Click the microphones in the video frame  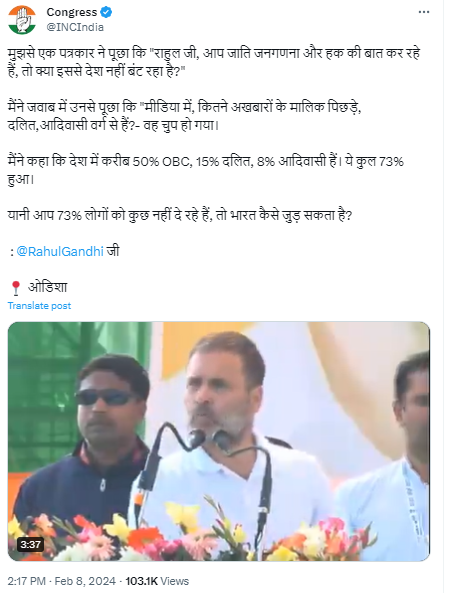coord(207,440)
